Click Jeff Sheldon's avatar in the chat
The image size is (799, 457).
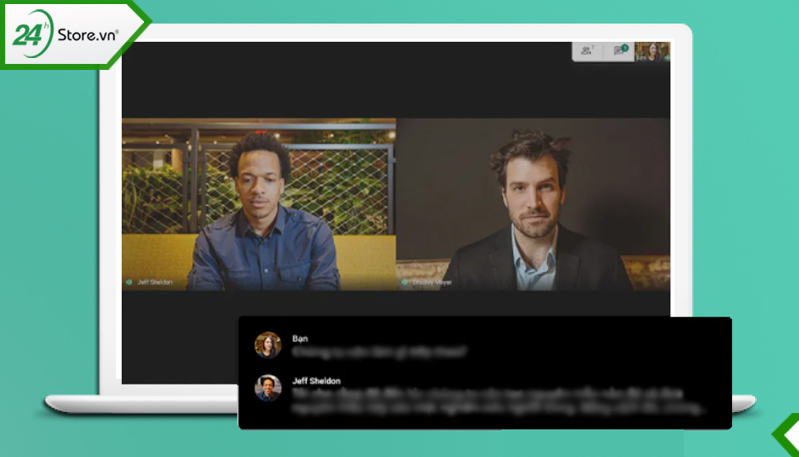tap(268, 388)
